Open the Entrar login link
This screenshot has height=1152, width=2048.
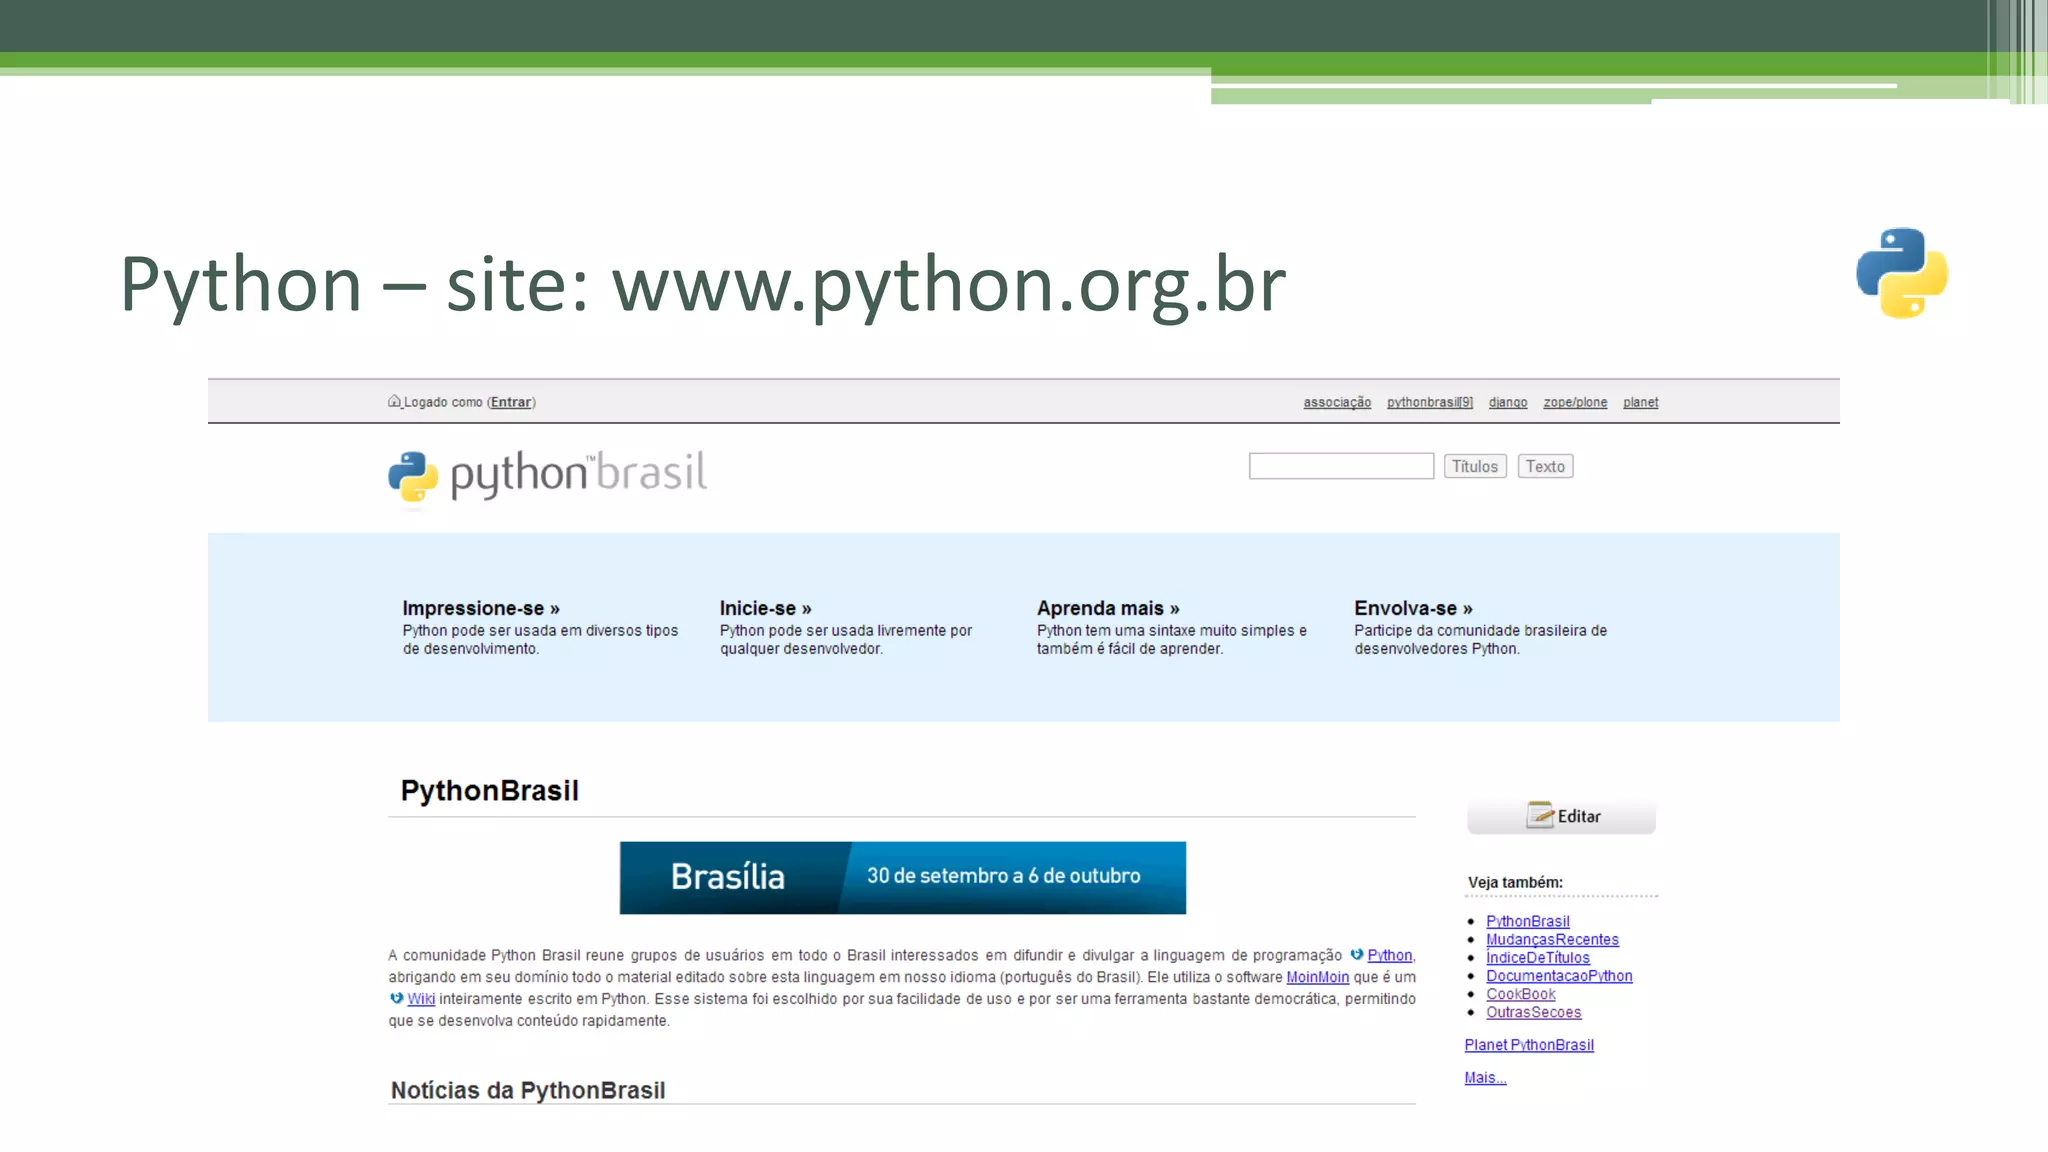pyautogui.click(x=511, y=402)
